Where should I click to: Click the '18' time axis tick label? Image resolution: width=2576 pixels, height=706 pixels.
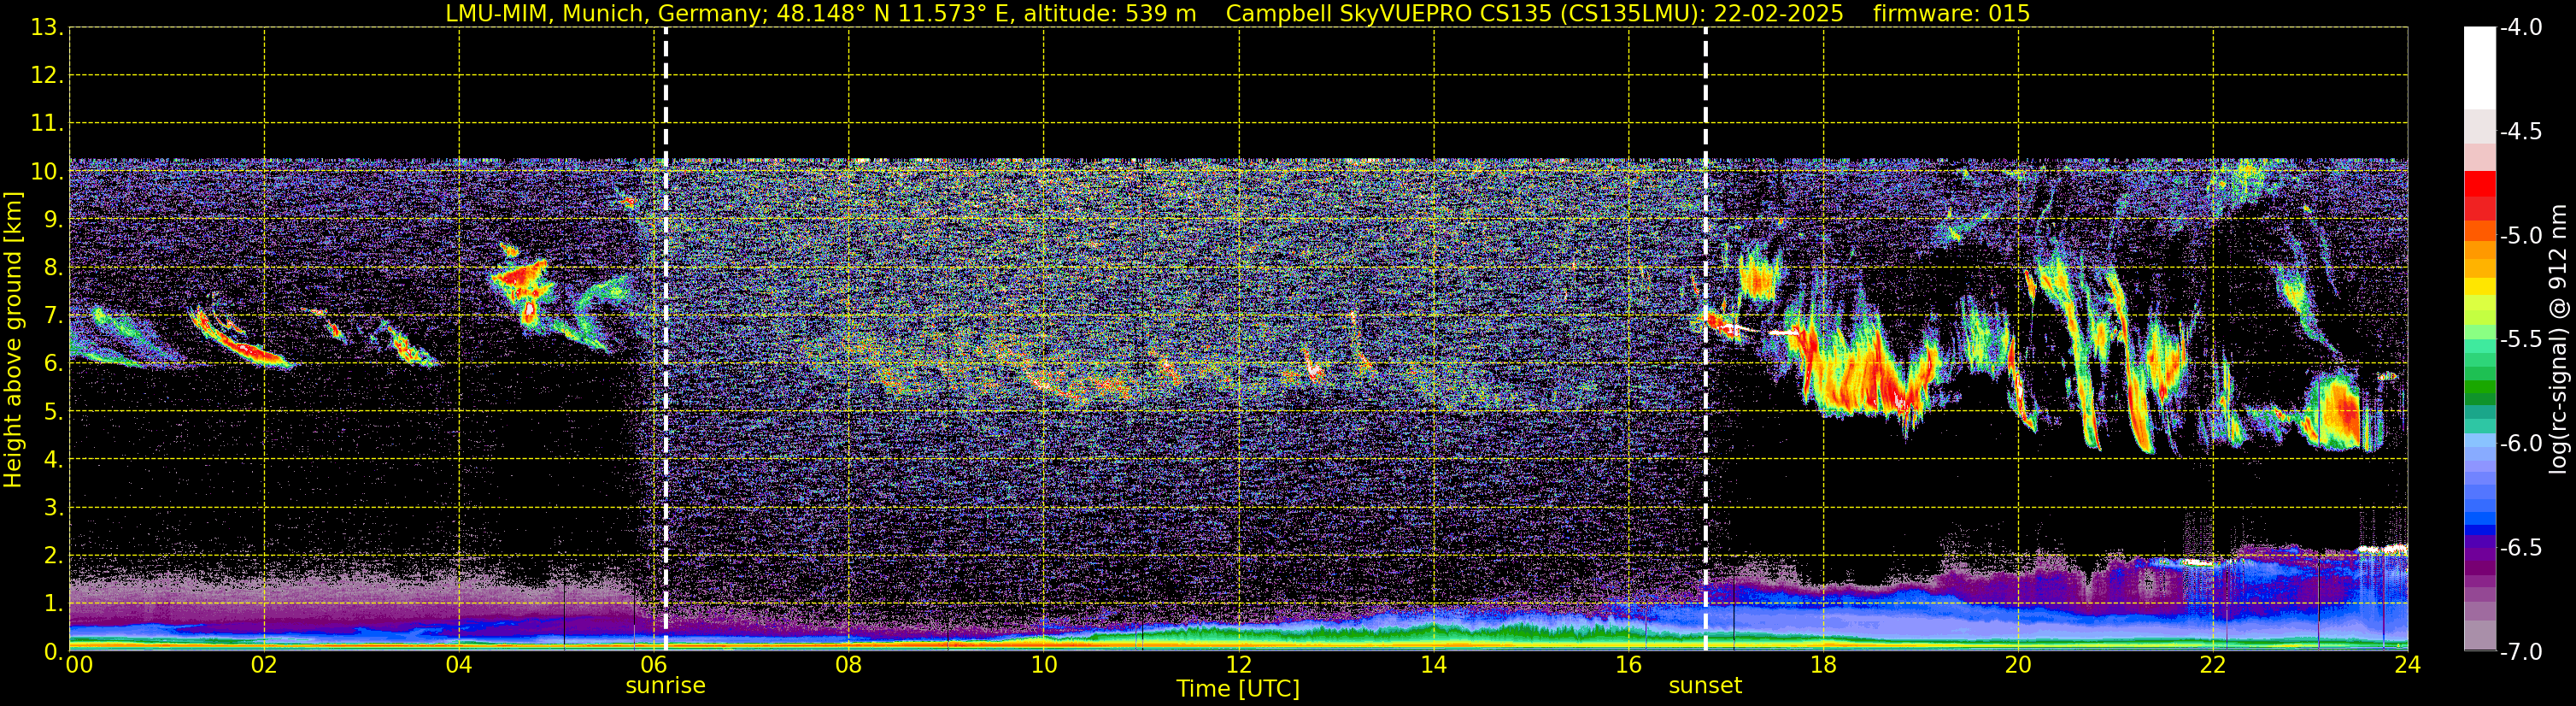1824,665
